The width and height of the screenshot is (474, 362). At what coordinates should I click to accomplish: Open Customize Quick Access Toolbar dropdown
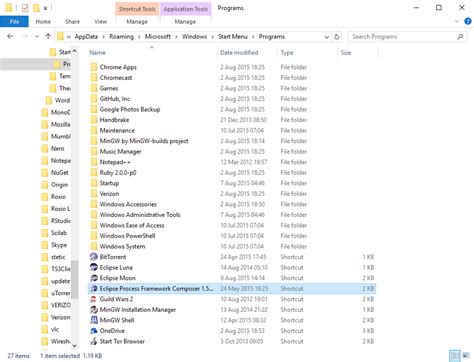click(x=45, y=8)
